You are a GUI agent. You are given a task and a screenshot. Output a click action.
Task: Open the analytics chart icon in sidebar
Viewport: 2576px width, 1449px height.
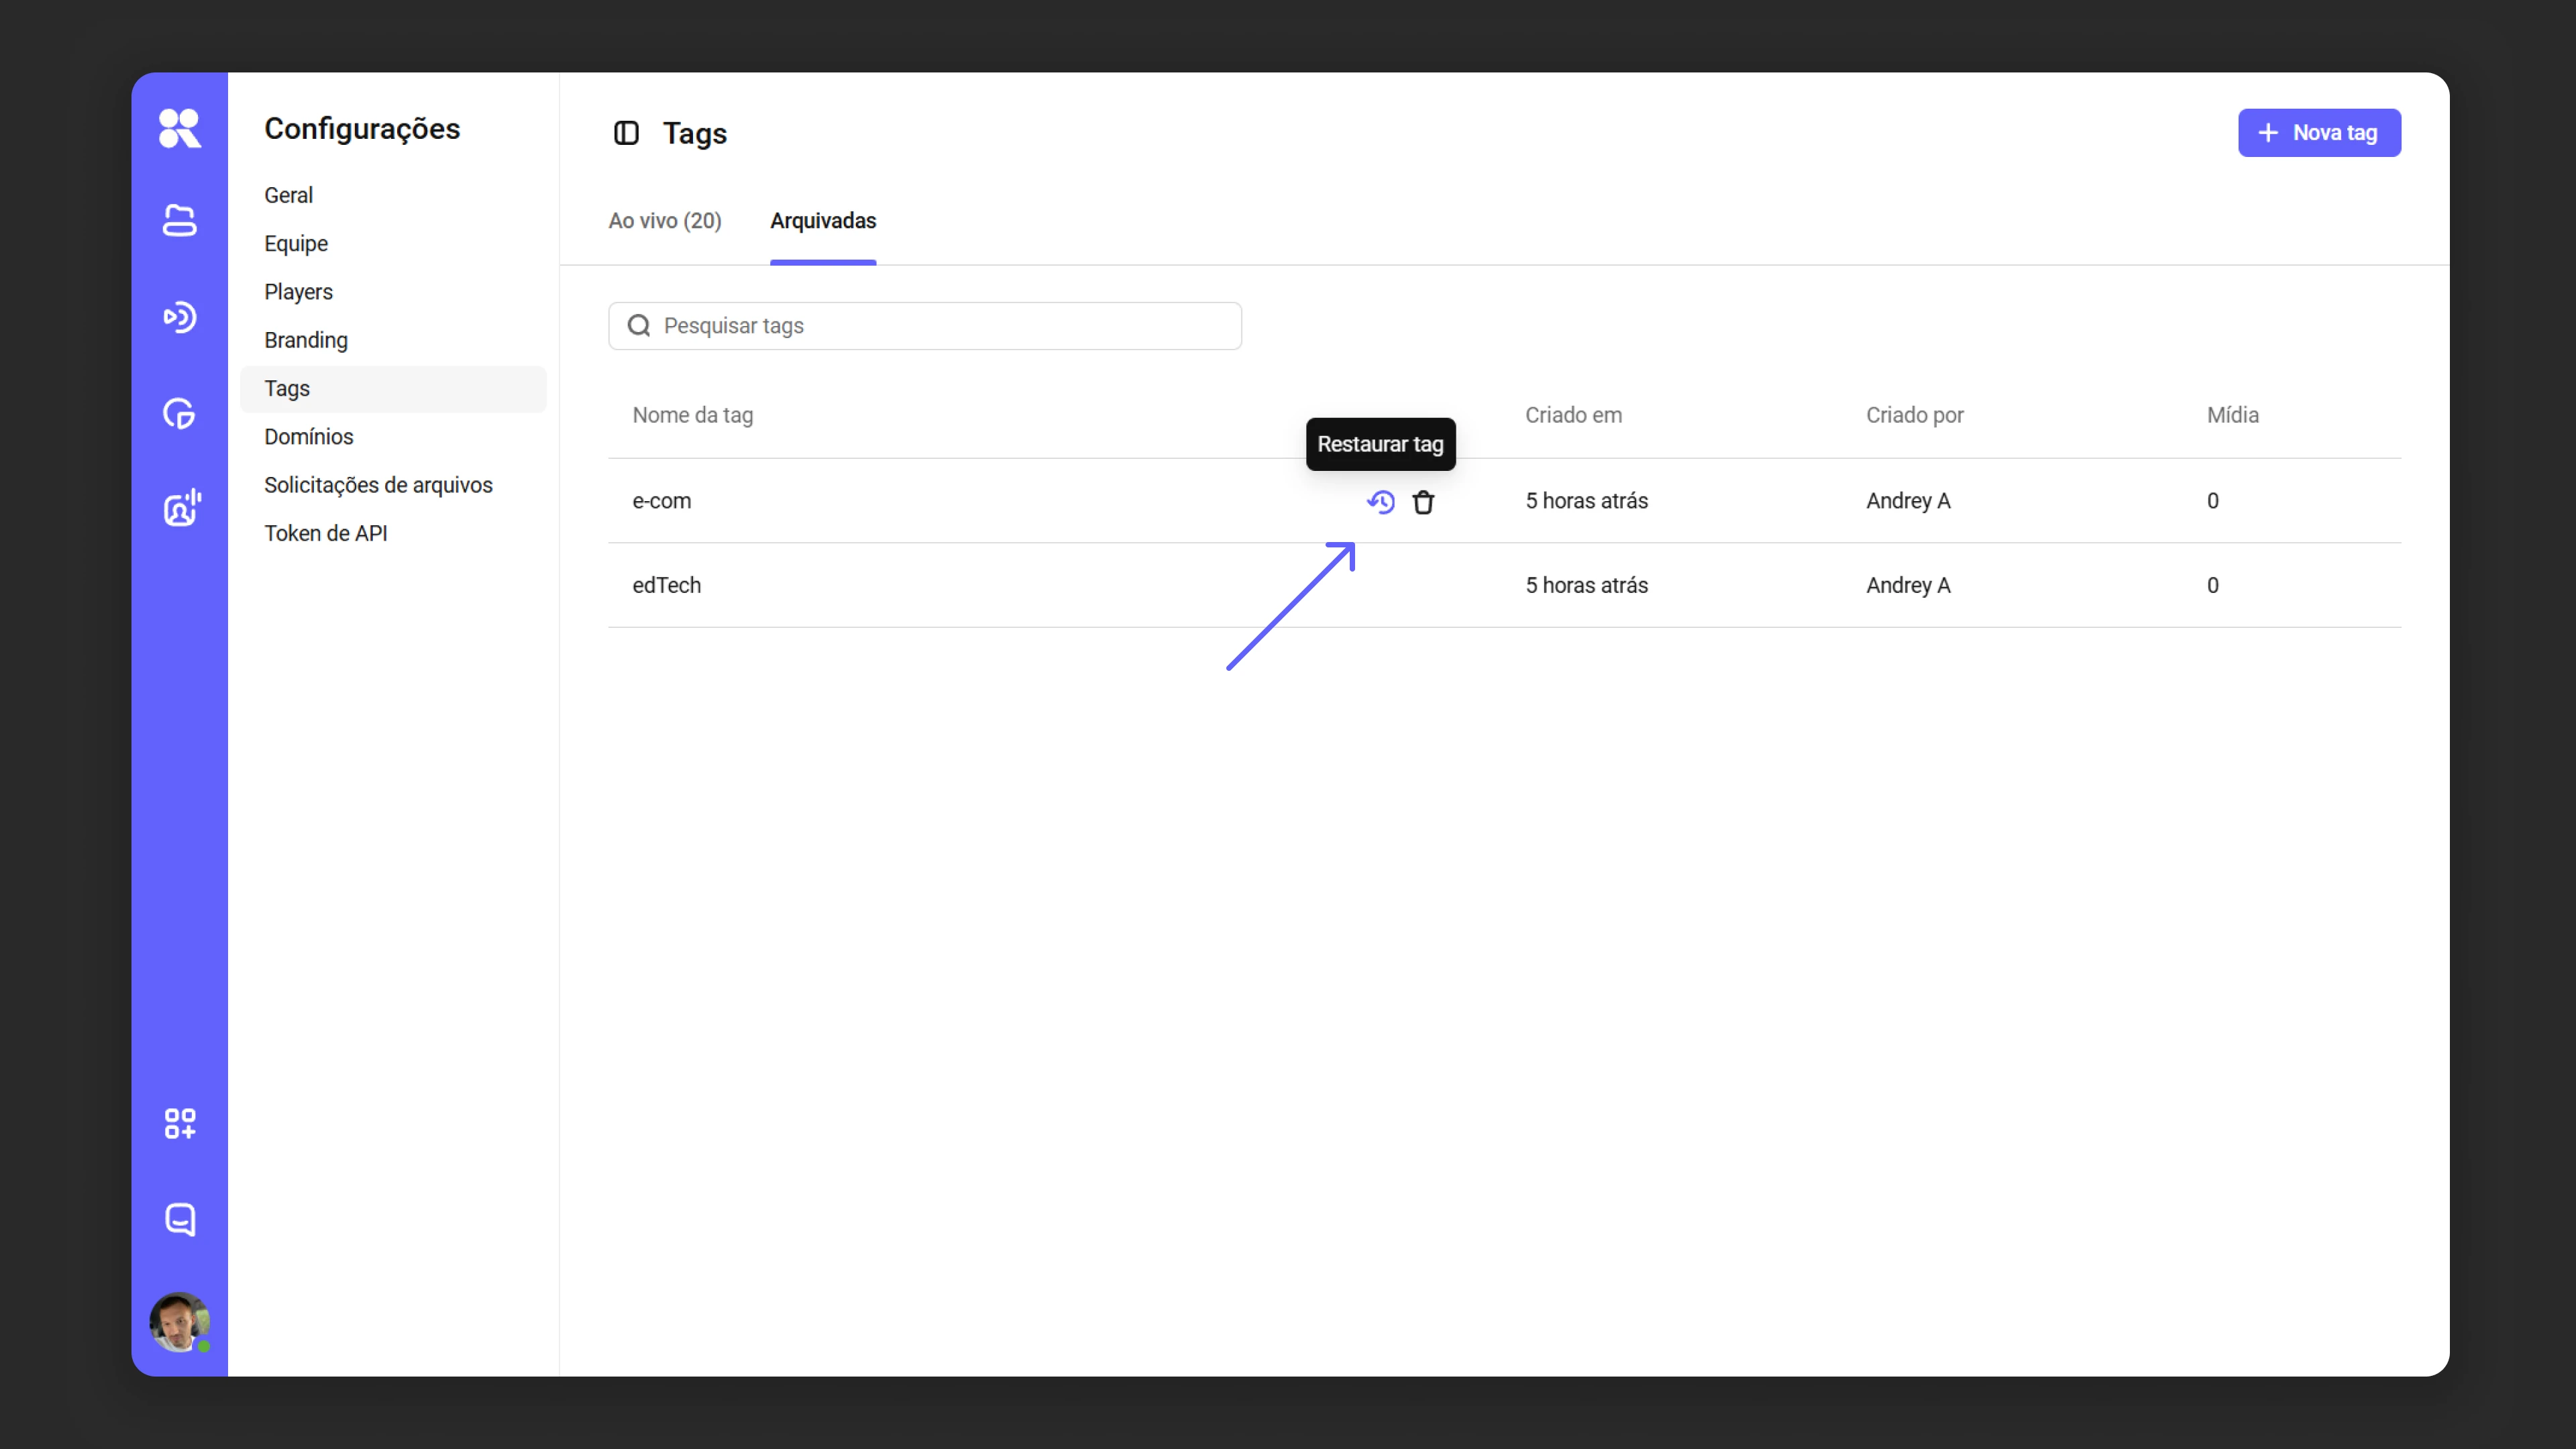pos(180,413)
